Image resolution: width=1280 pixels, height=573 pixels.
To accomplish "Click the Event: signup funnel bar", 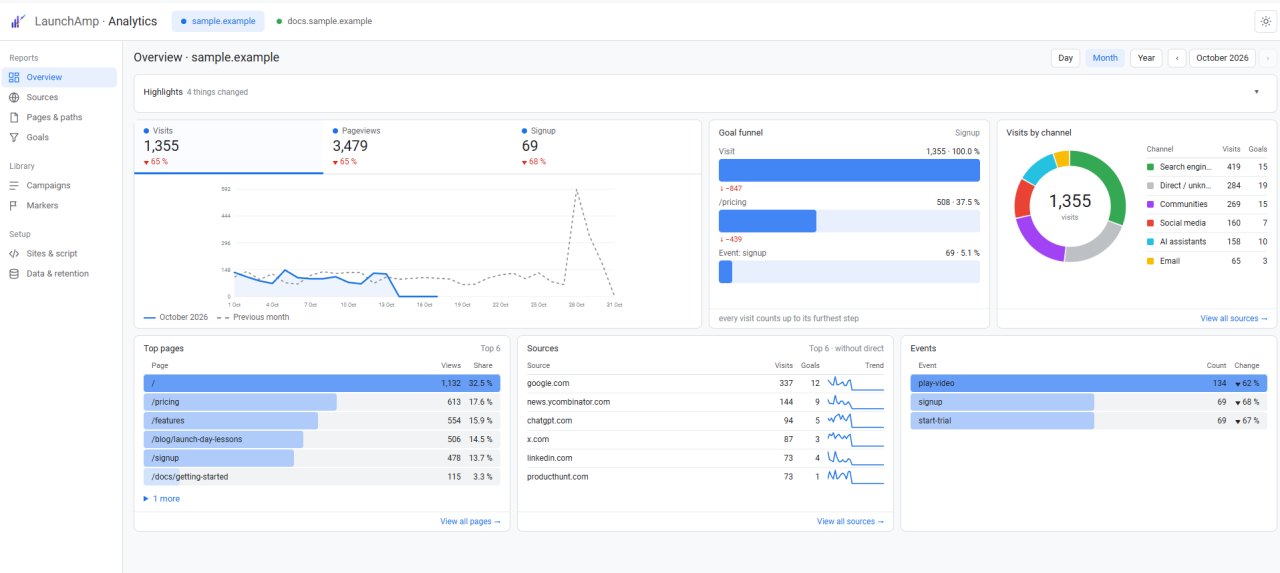I will click(849, 272).
